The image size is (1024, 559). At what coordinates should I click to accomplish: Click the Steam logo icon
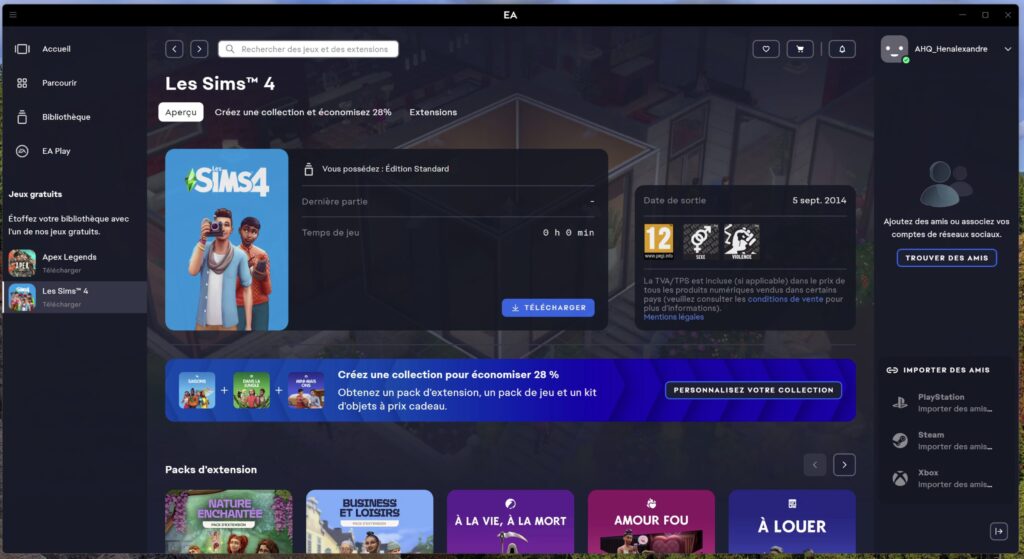pos(900,441)
